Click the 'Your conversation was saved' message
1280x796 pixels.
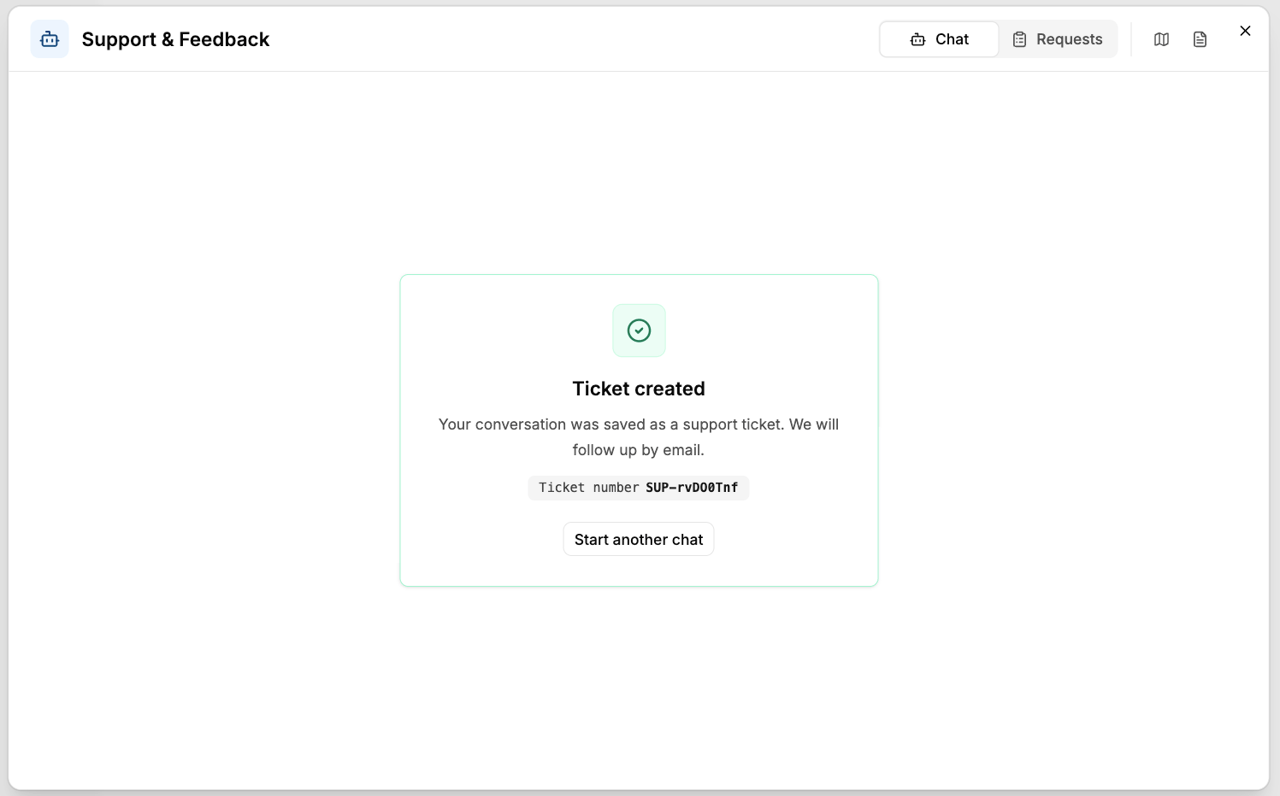pos(638,437)
